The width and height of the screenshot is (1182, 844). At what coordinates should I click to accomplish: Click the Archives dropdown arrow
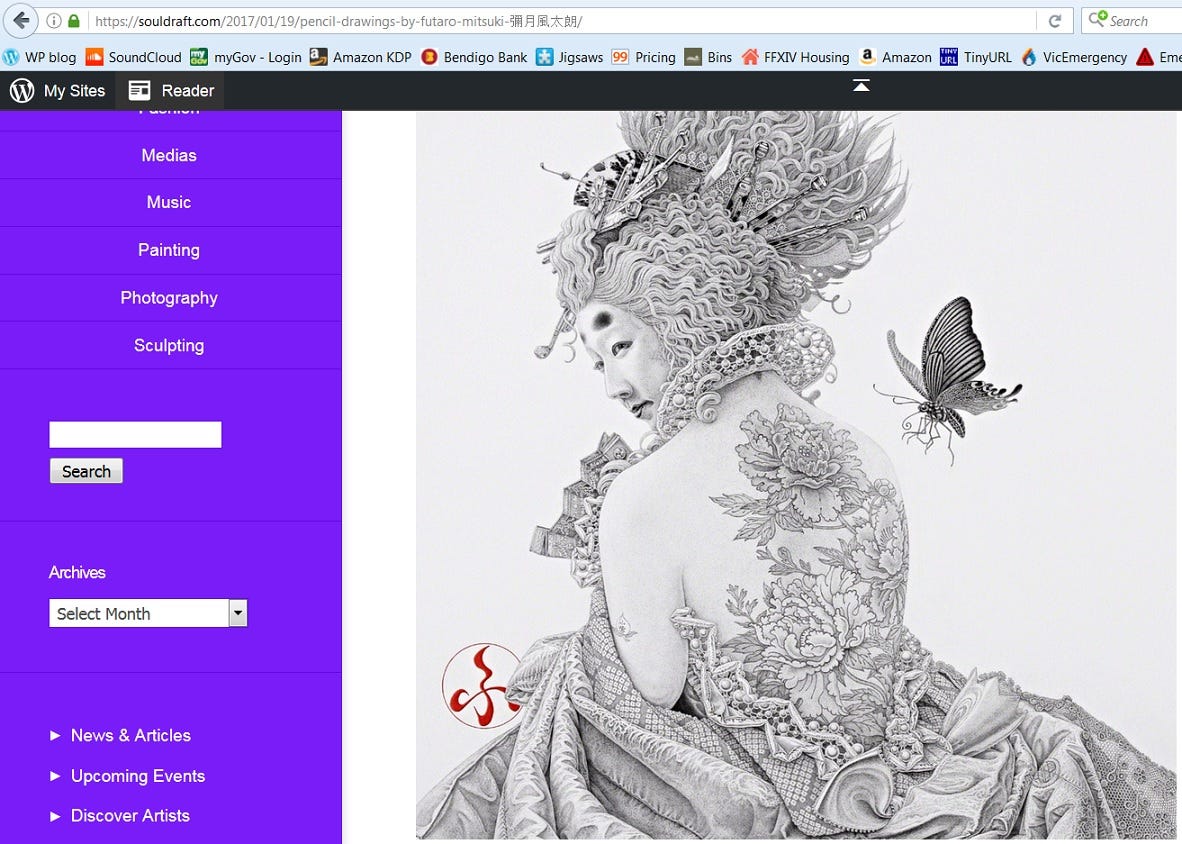coord(238,613)
